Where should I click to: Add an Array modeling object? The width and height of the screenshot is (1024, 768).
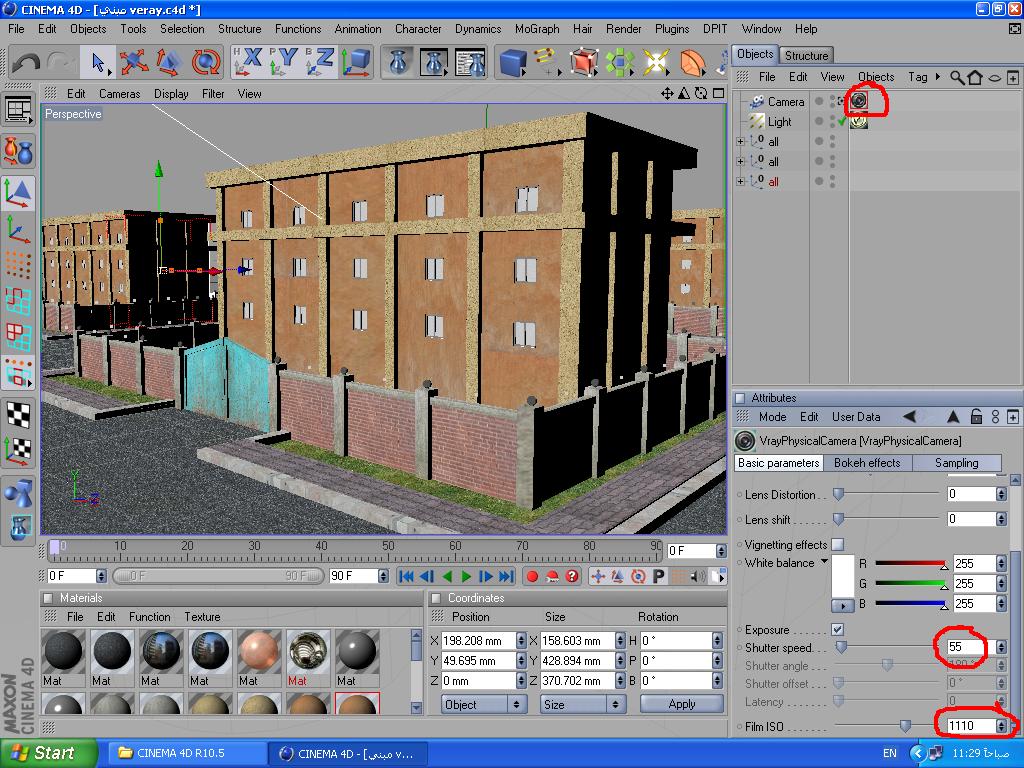click(x=620, y=63)
